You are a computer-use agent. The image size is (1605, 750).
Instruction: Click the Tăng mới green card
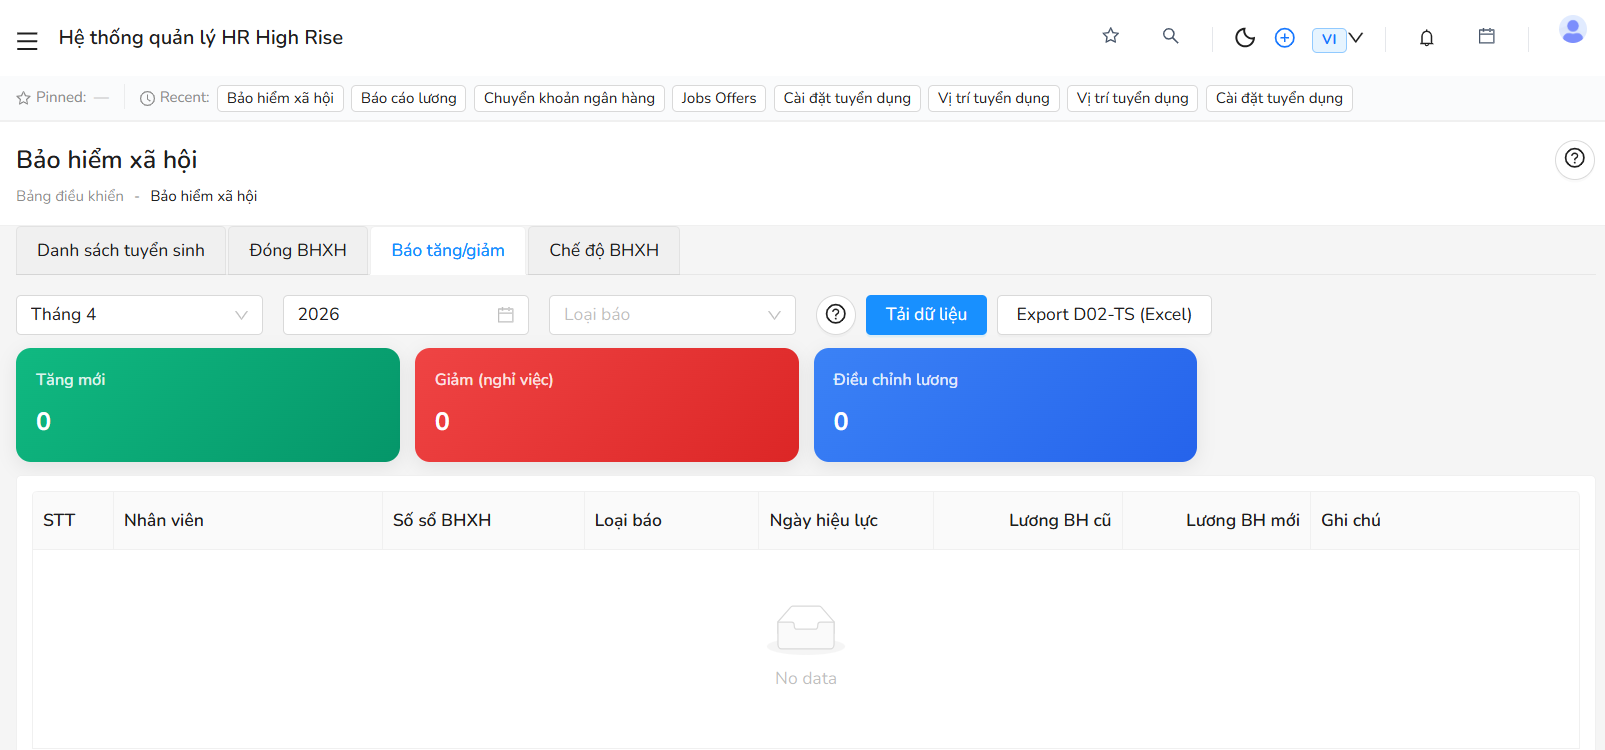coord(208,405)
